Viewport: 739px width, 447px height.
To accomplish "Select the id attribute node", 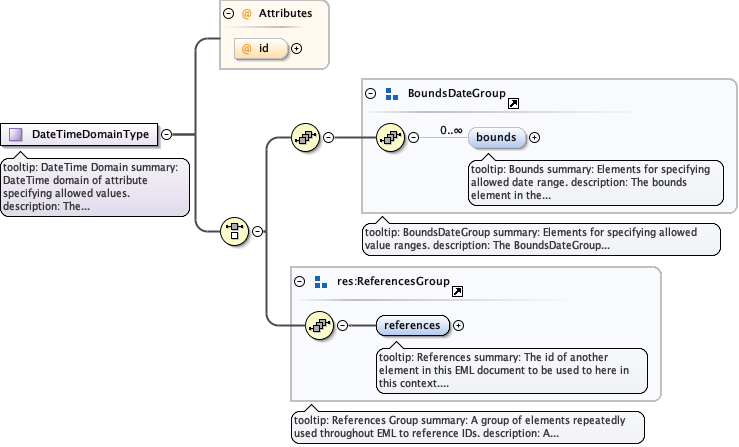I will point(260,48).
